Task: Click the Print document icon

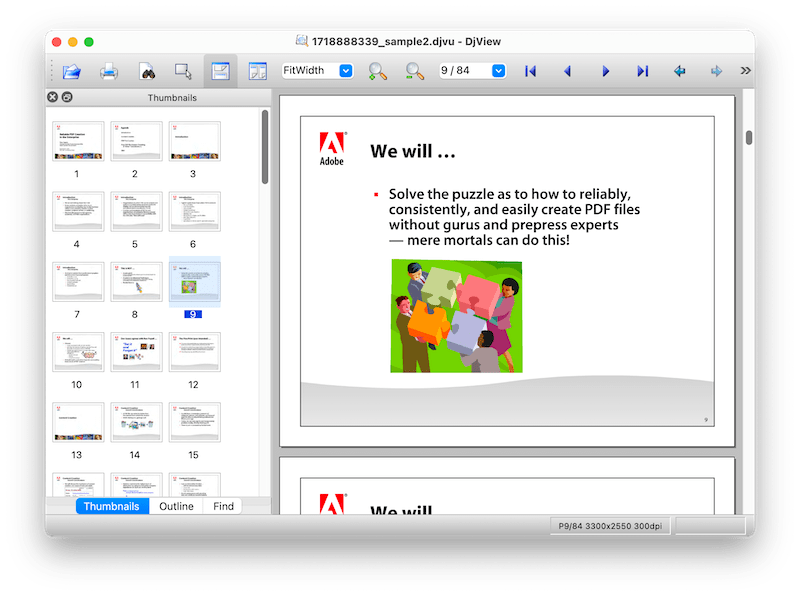Action: [x=108, y=71]
